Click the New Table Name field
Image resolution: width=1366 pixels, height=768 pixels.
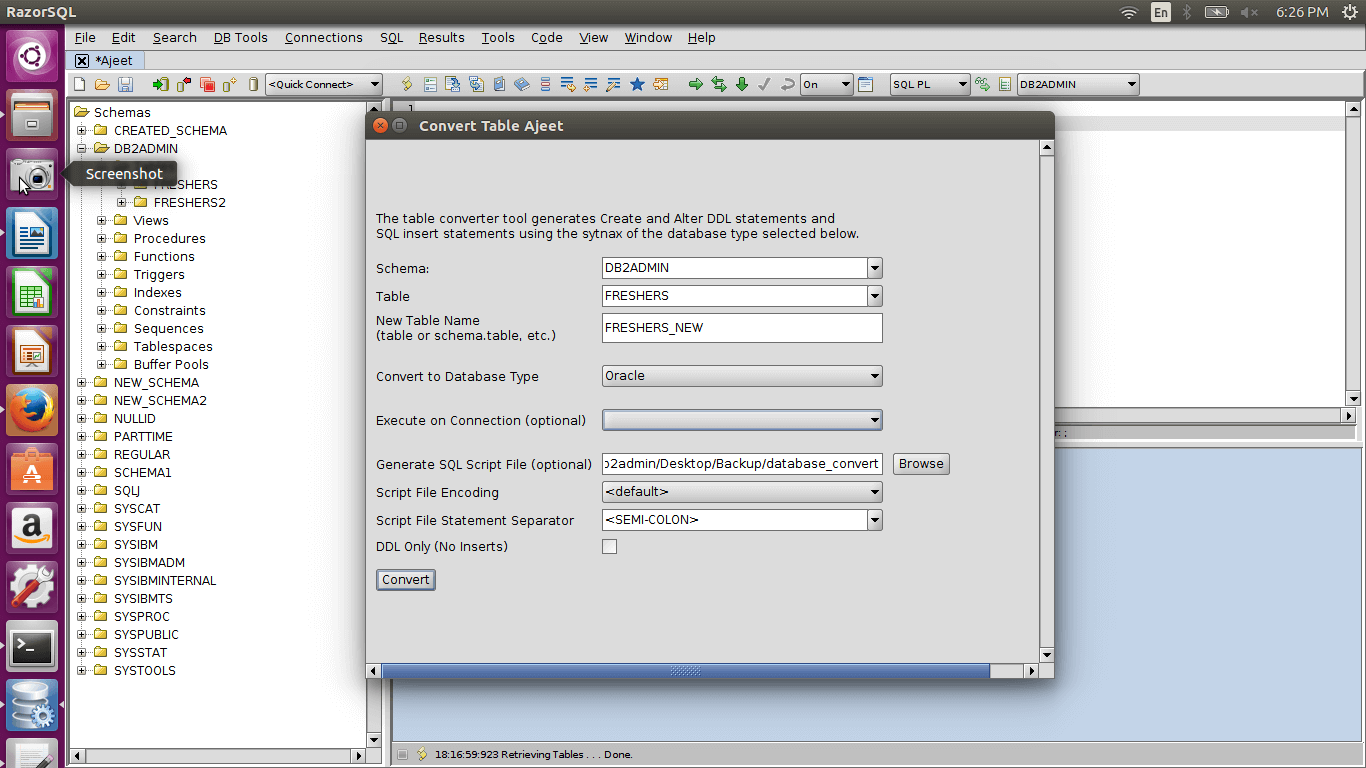(742, 328)
